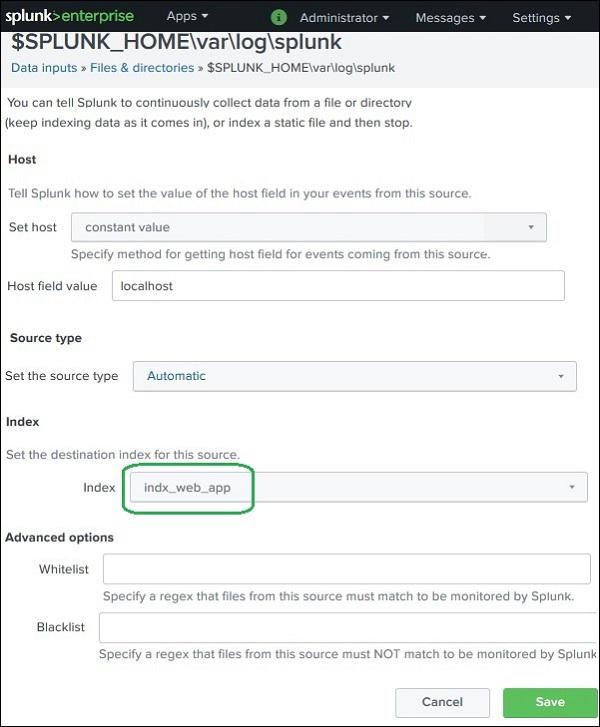Go to Data inputs breadcrumb link
The image size is (600, 727).
[44, 68]
